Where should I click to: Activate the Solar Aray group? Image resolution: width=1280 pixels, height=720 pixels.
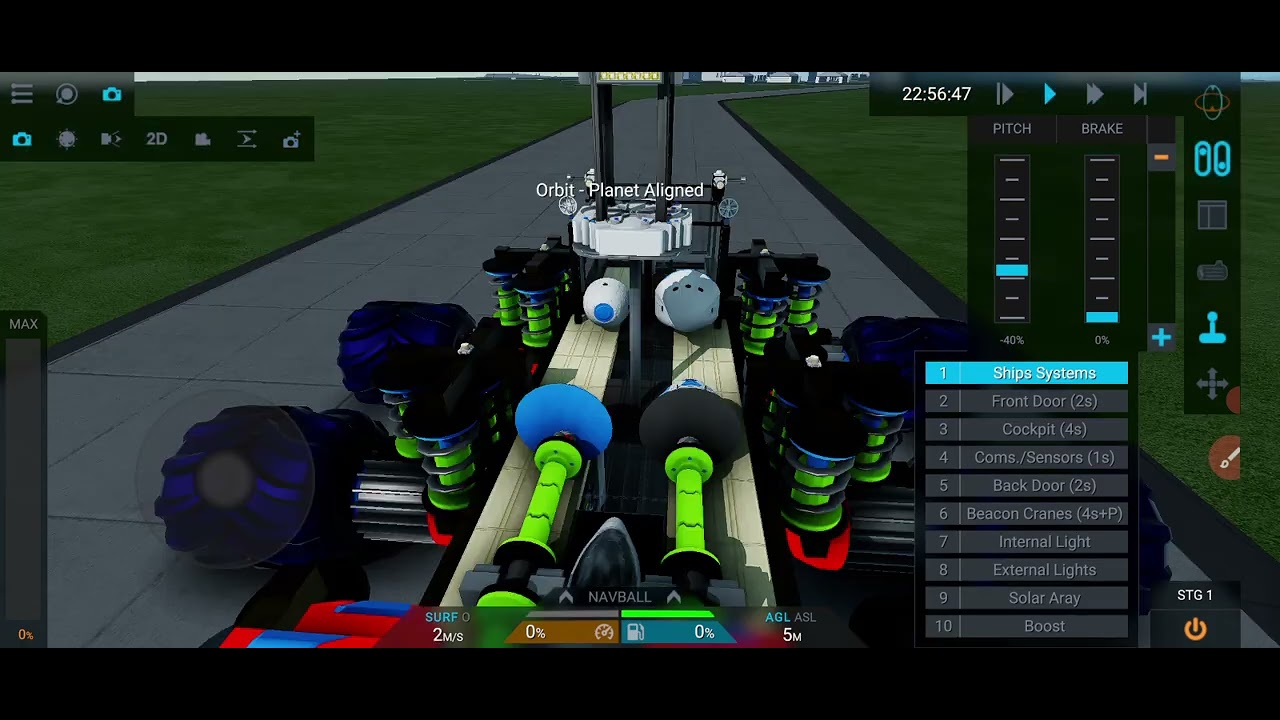(x=1027, y=598)
